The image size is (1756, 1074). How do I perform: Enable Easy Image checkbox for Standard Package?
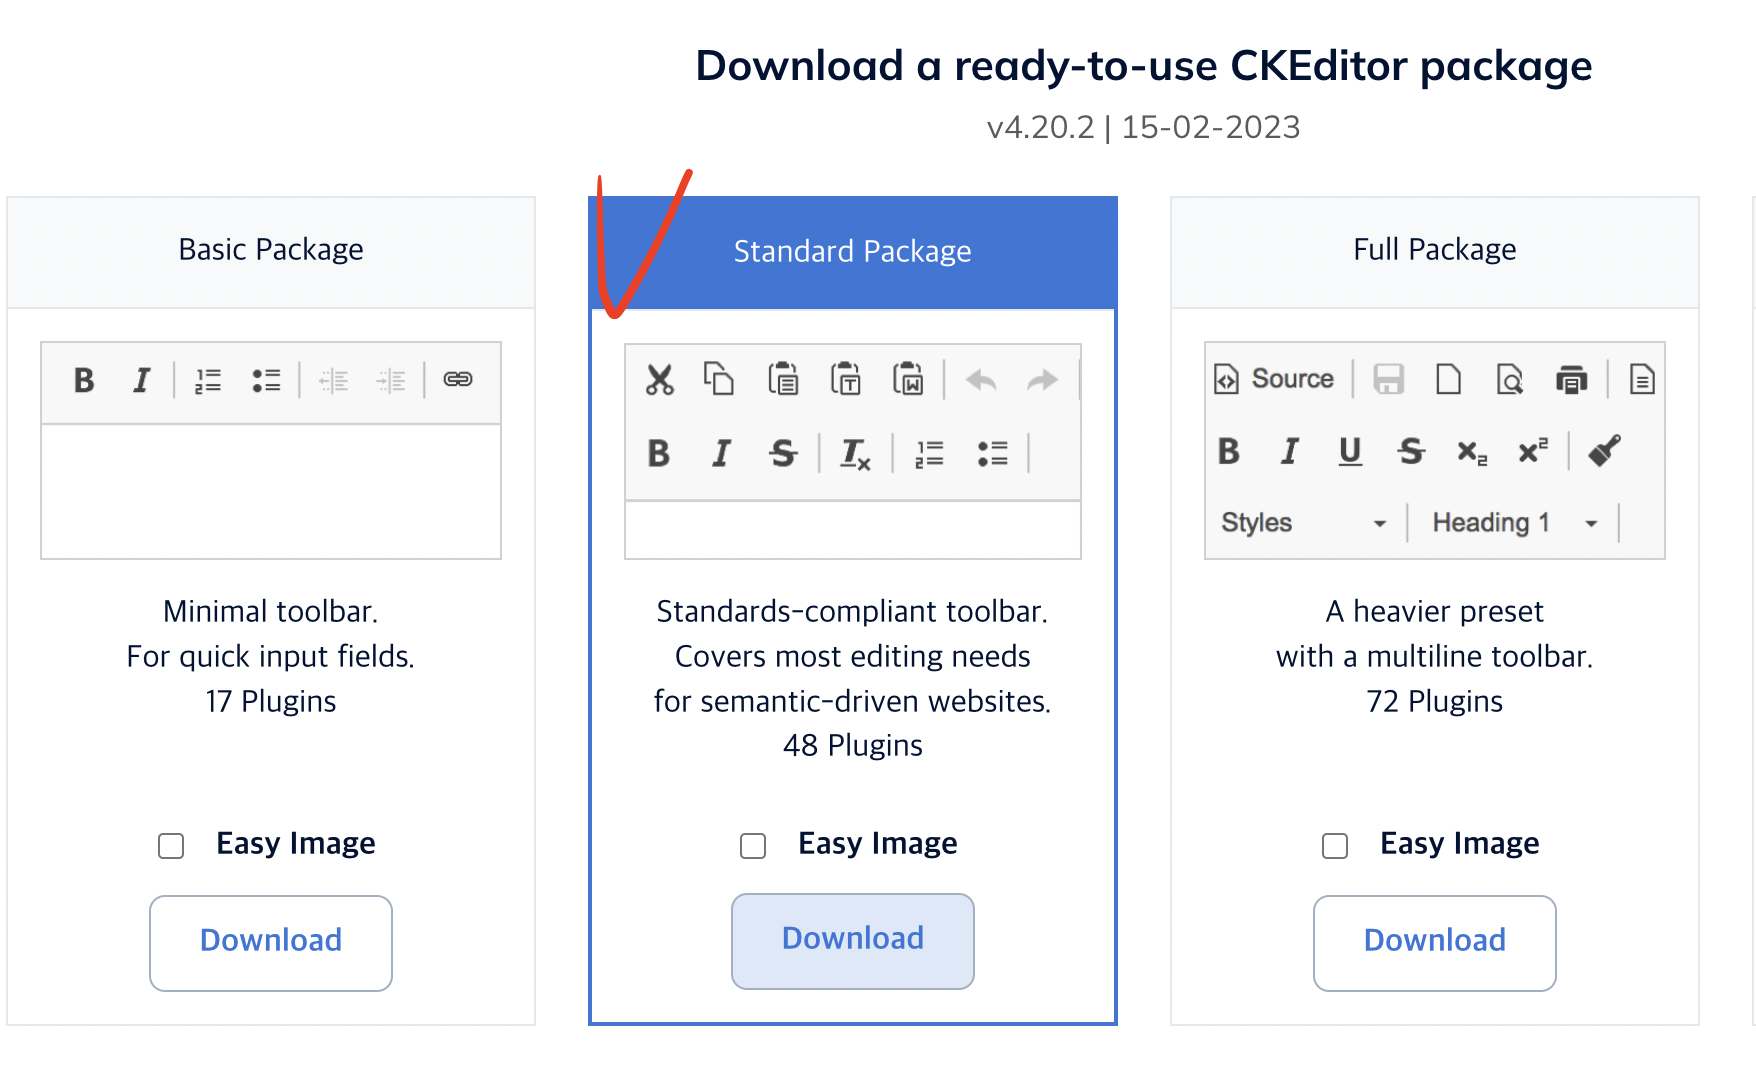point(753,846)
